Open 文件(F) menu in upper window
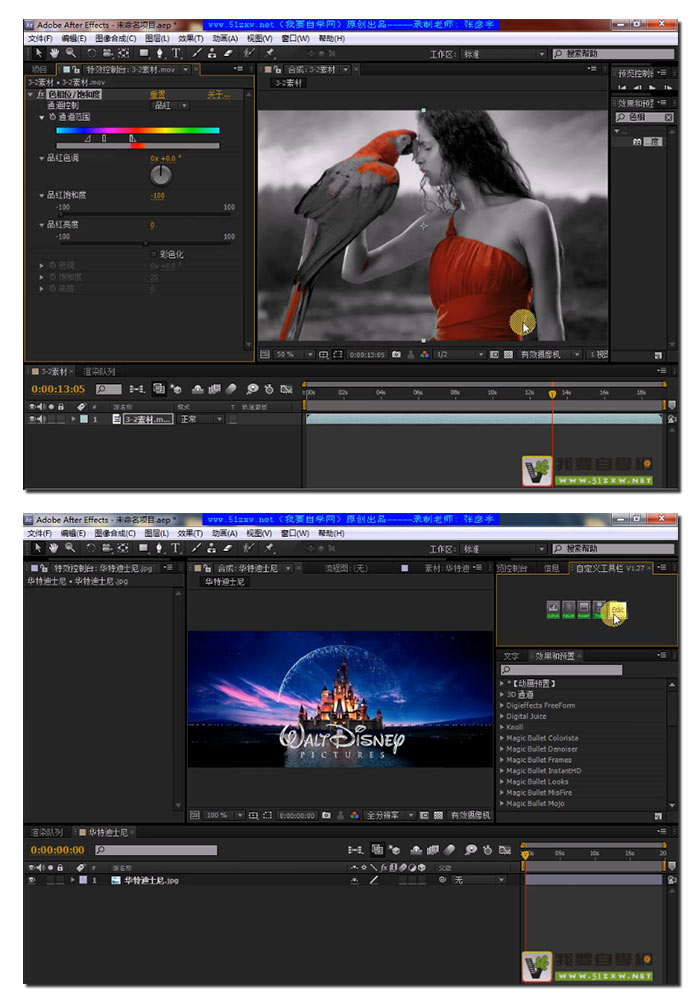The height and width of the screenshot is (998, 700). (x=39, y=38)
